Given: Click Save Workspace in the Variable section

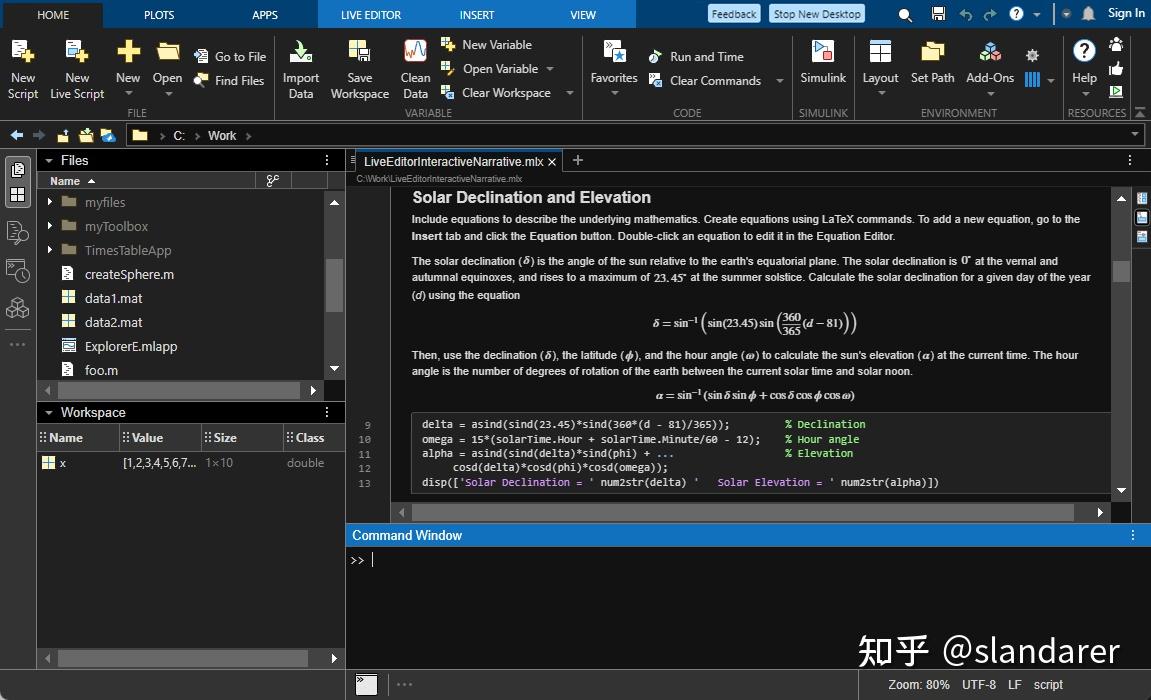Looking at the screenshot, I should [x=359, y=68].
